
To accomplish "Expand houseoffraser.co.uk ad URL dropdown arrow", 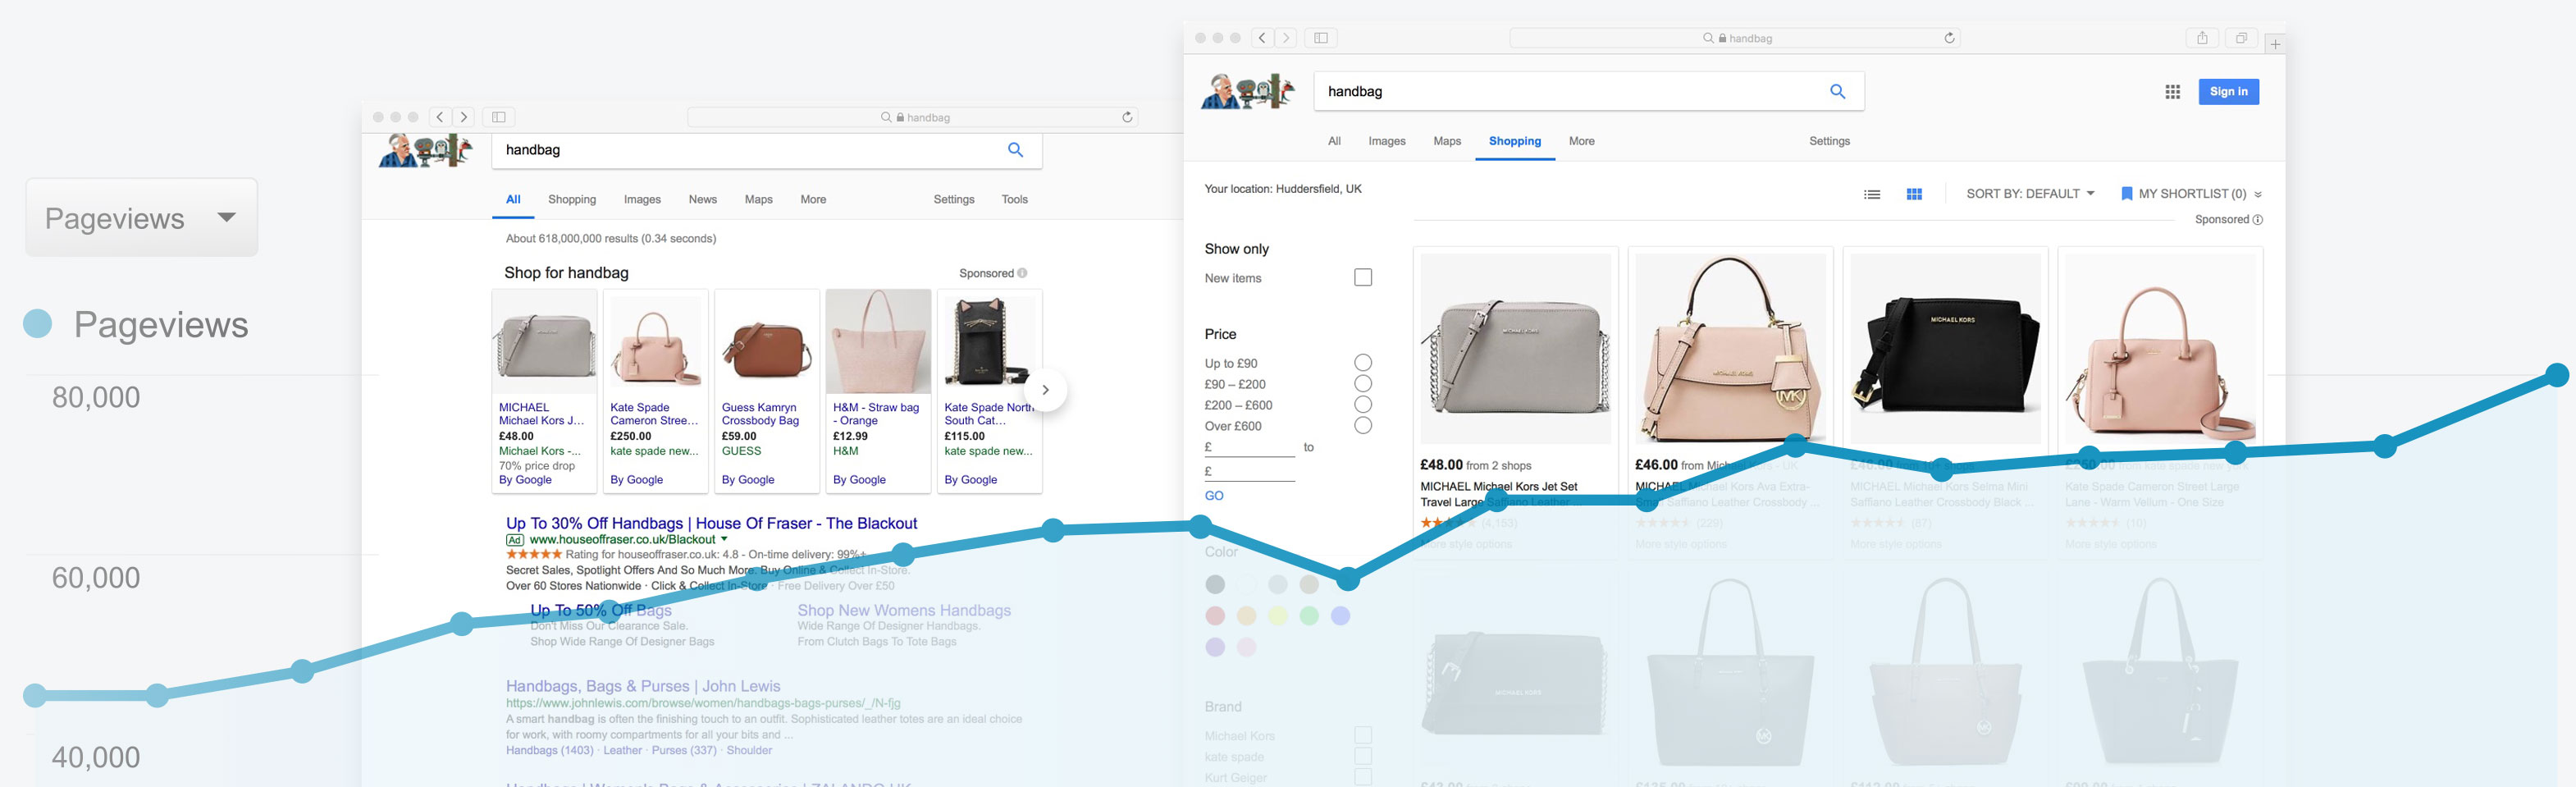I will click(x=724, y=539).
